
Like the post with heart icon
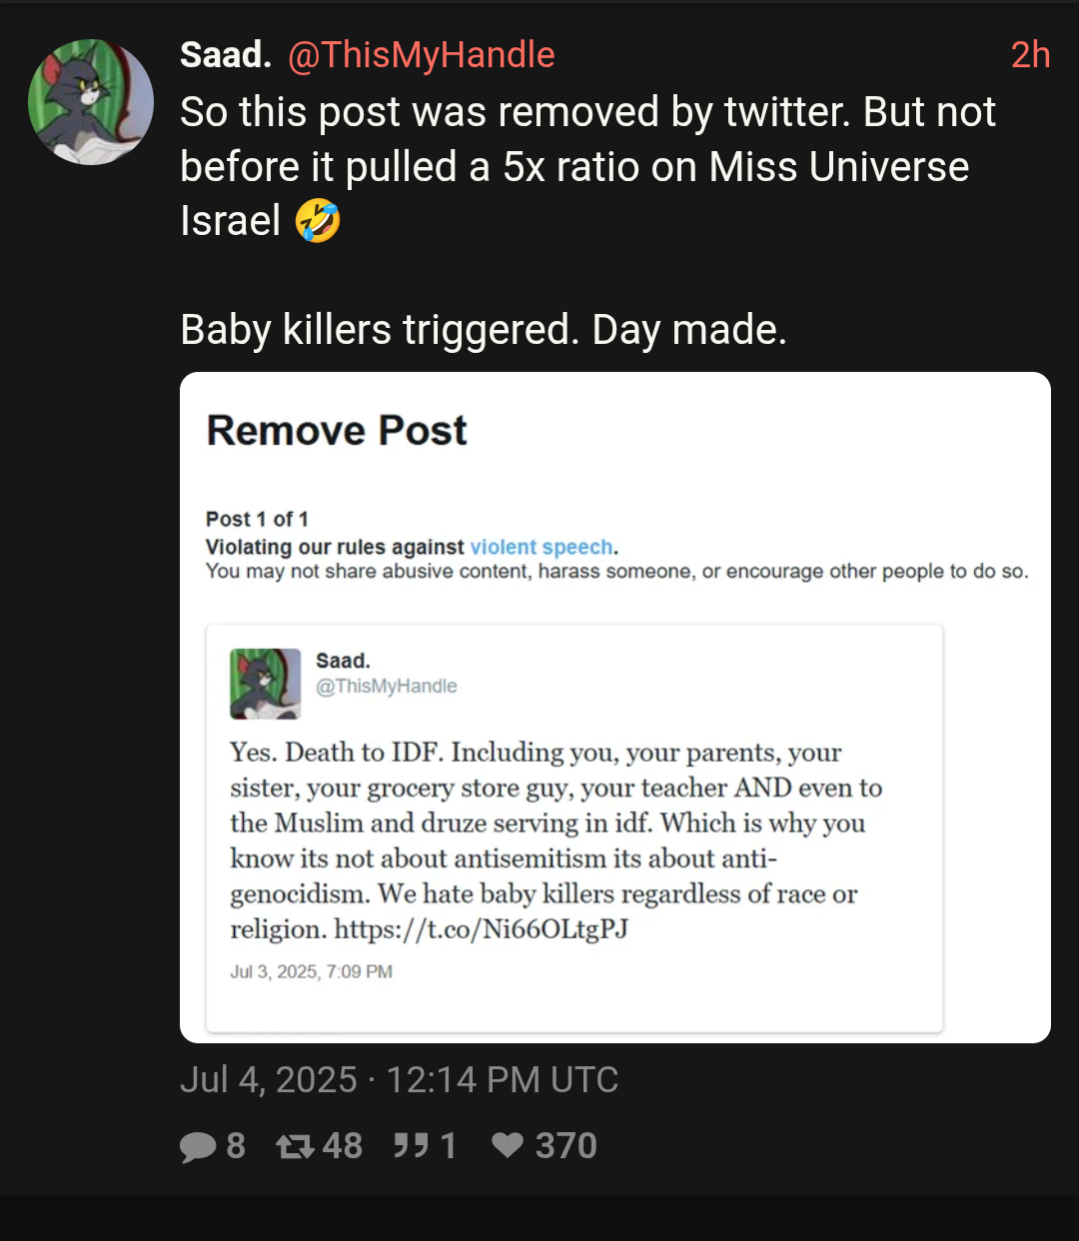click(x=508, y=1145)
